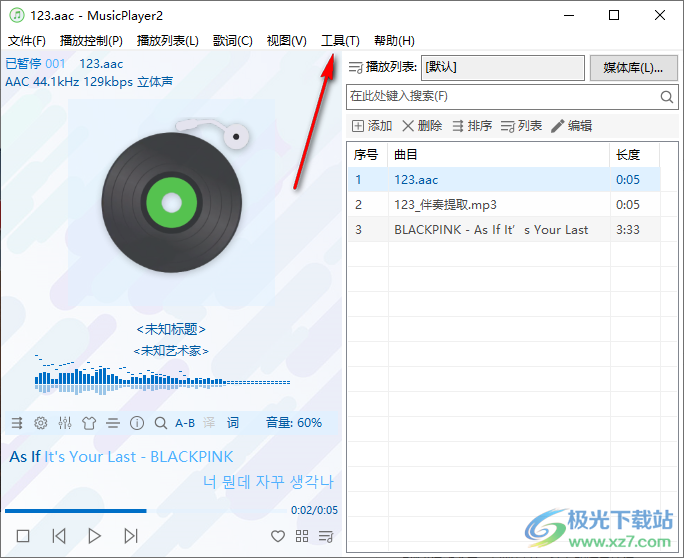
Task: Click 删除 to remove song
Action: pos(422,126)
